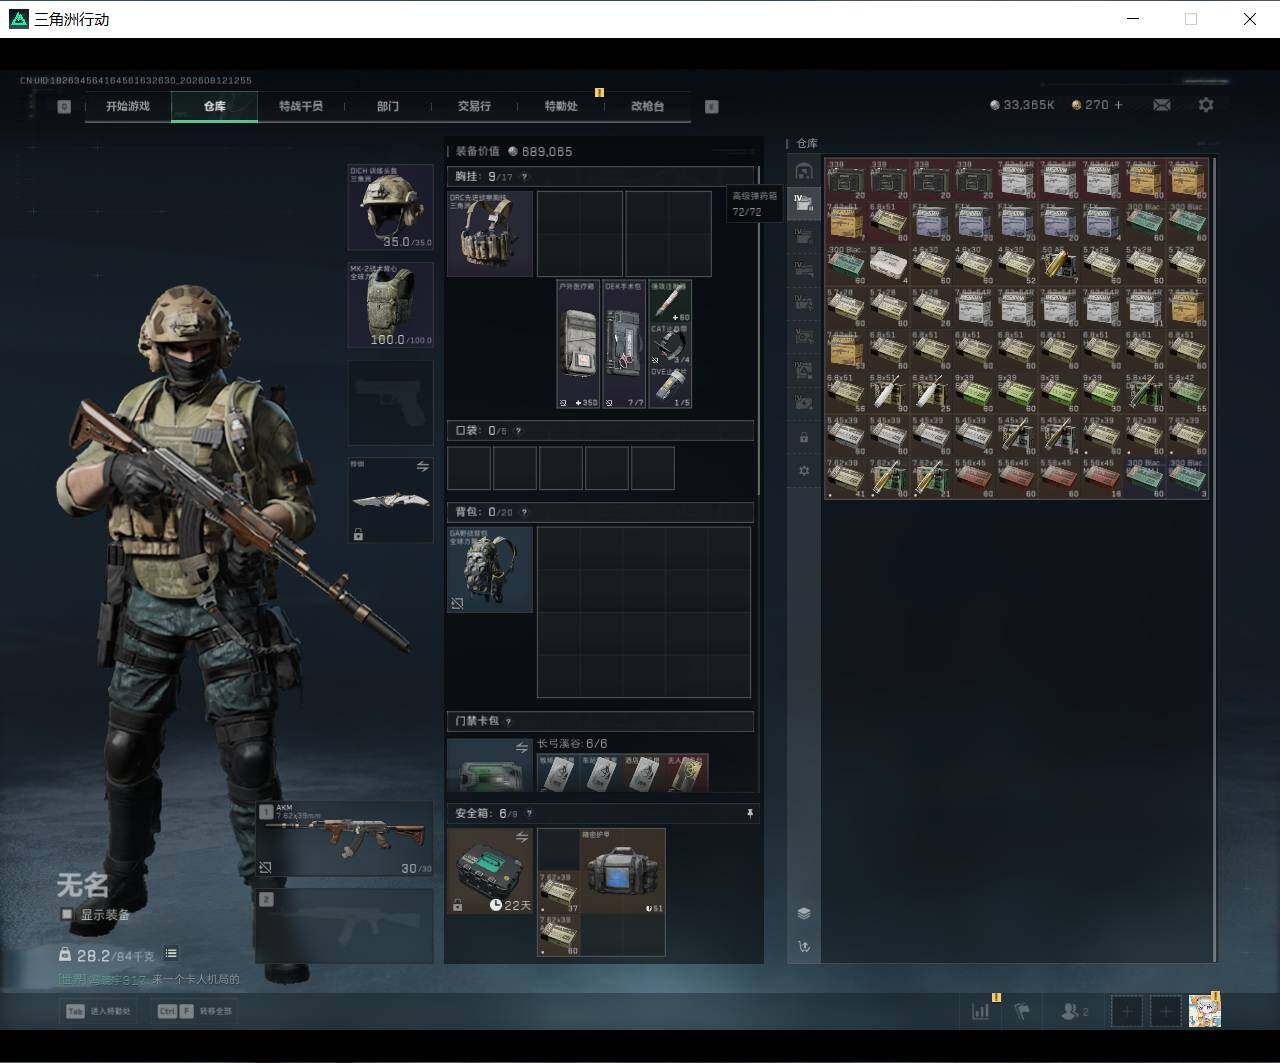Switch to the 开始游戏 tab
Image resolution: width=1280 pixels, height=1063 pixels.
point(128,106)
